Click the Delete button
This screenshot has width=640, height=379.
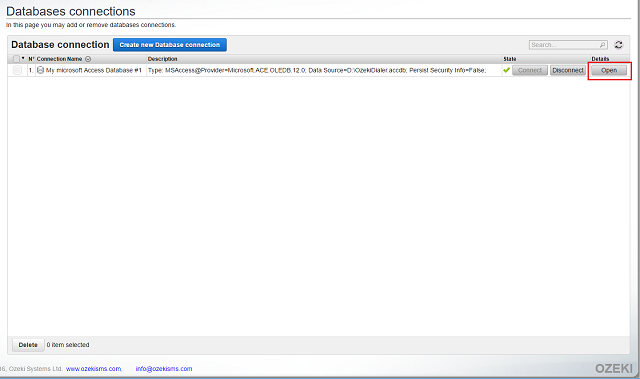coord(28,345)
